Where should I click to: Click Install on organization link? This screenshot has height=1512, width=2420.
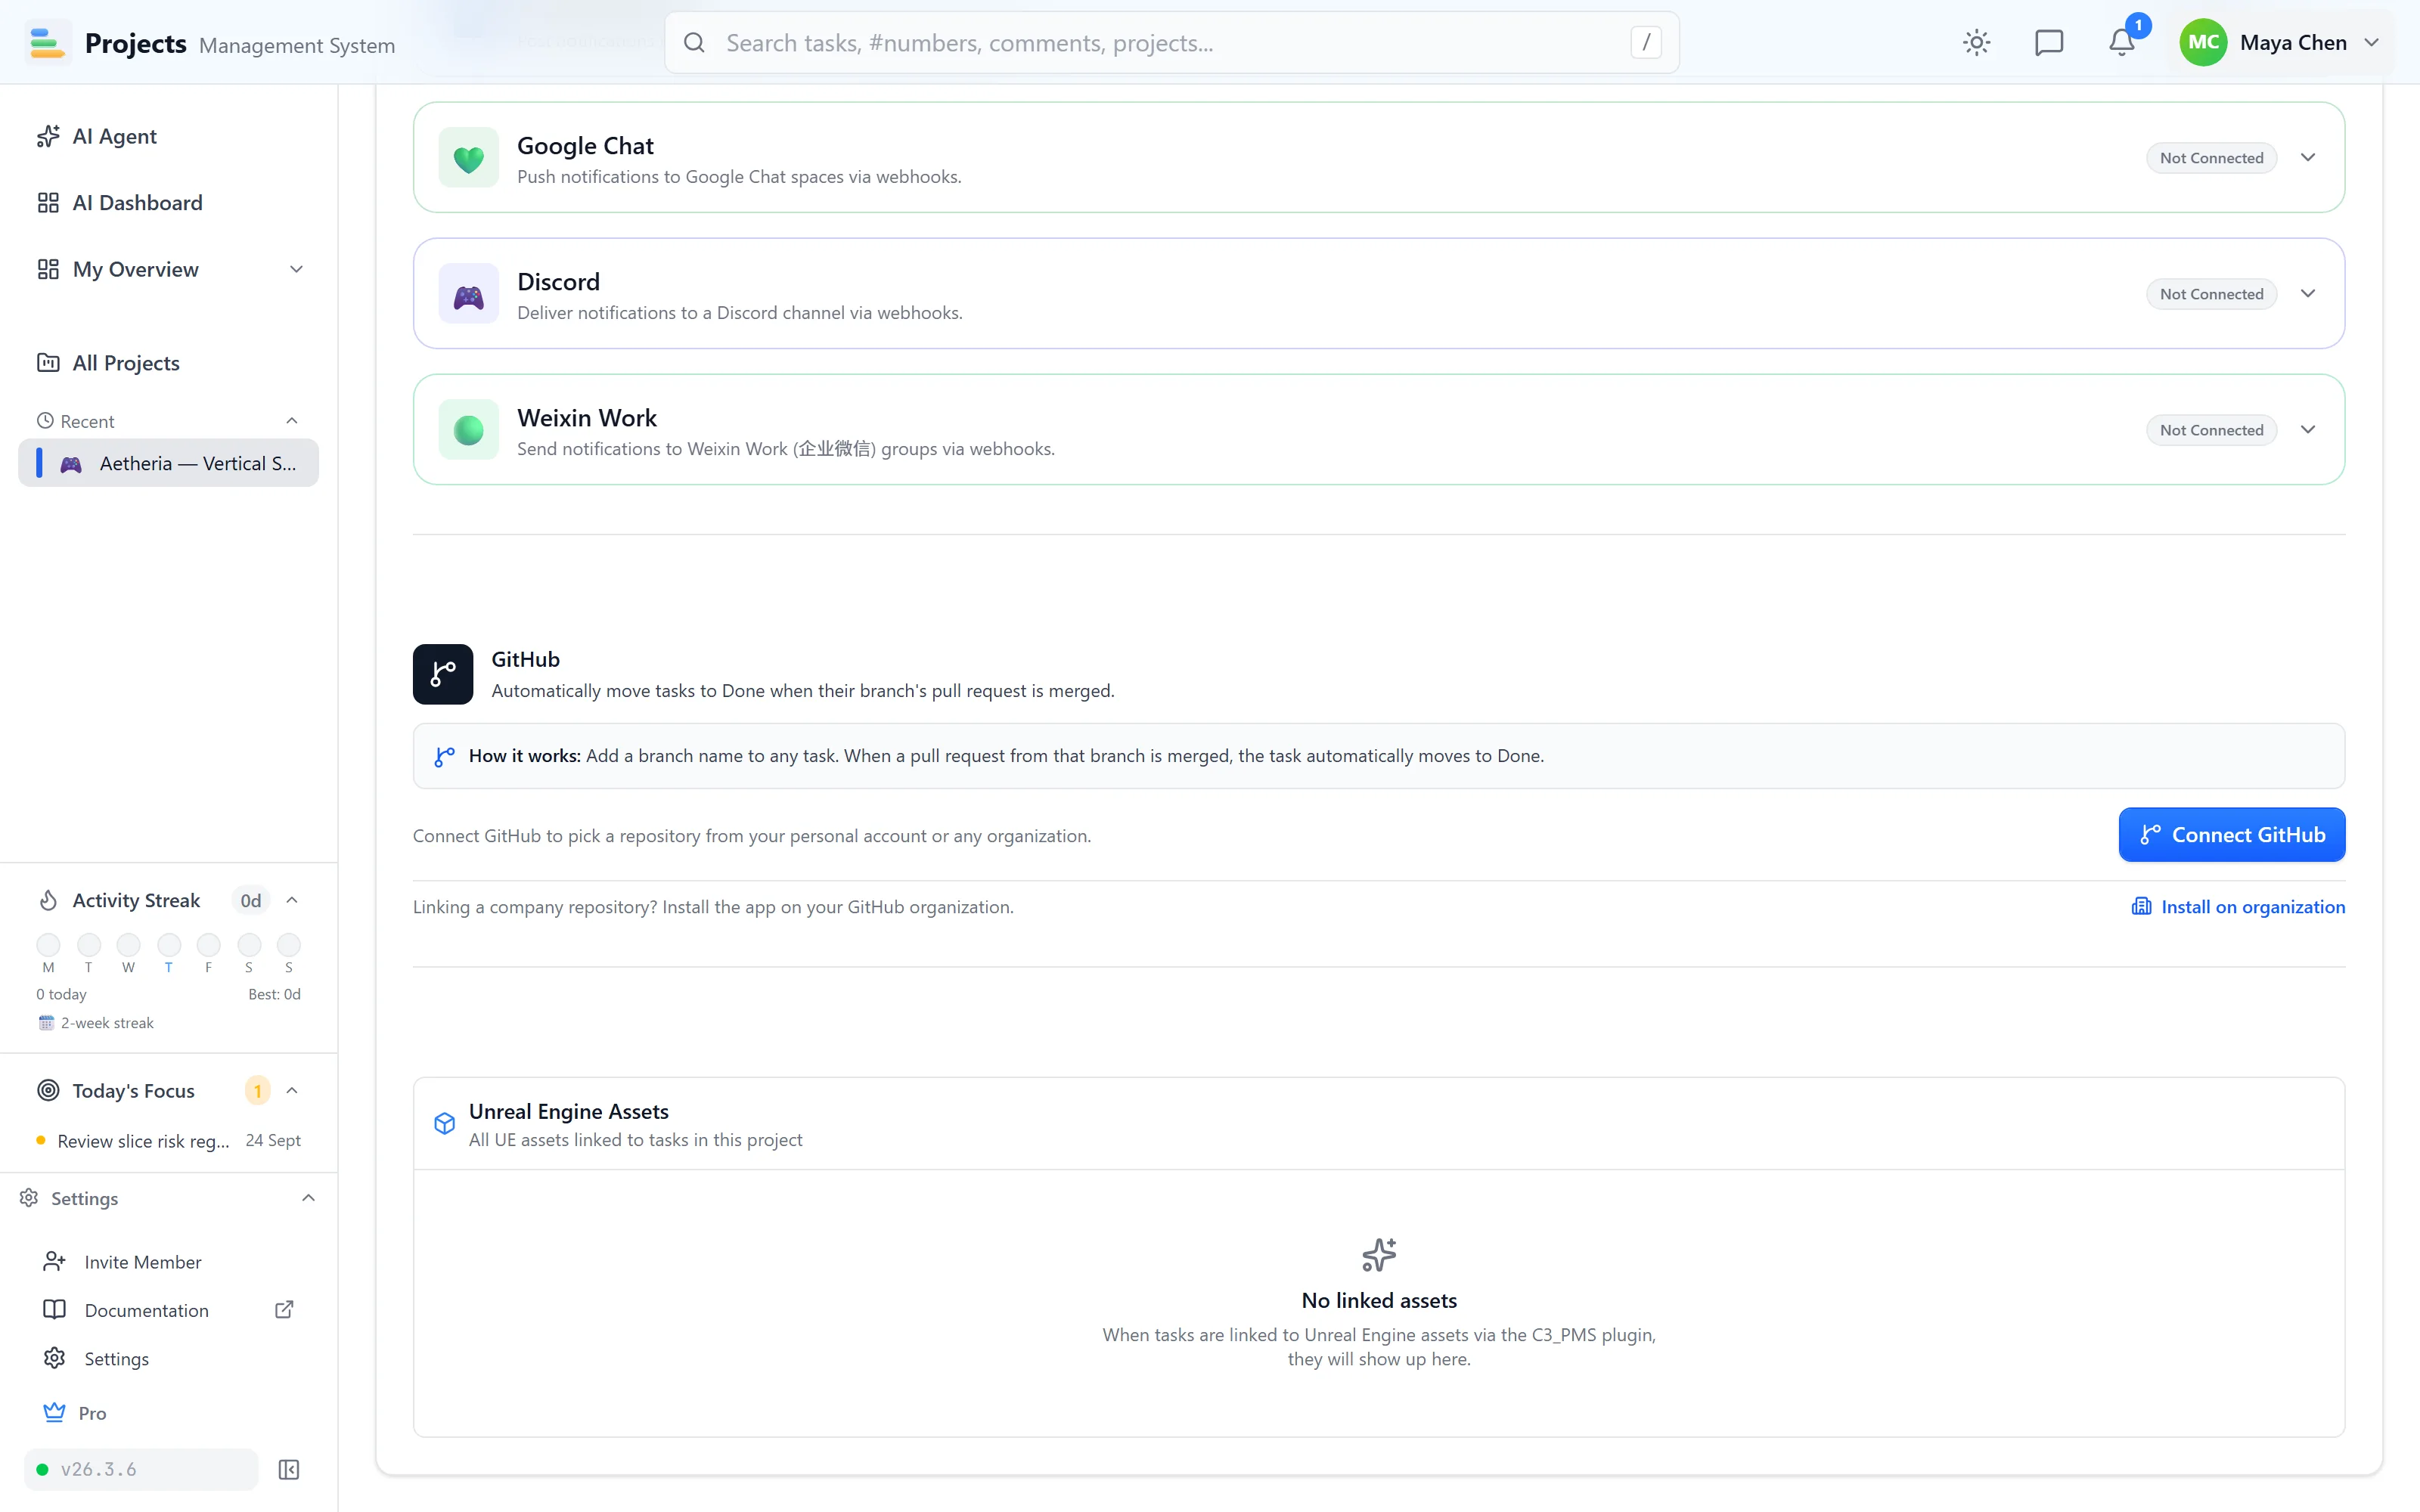(x=2238, y=907)
